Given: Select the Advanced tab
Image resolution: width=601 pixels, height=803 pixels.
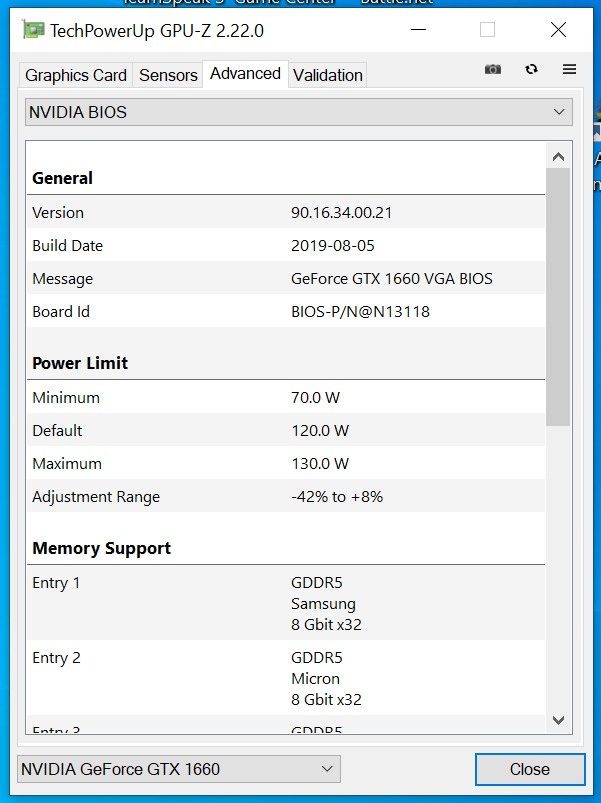Looking at the screenshot, I should (x=245, y=74).
